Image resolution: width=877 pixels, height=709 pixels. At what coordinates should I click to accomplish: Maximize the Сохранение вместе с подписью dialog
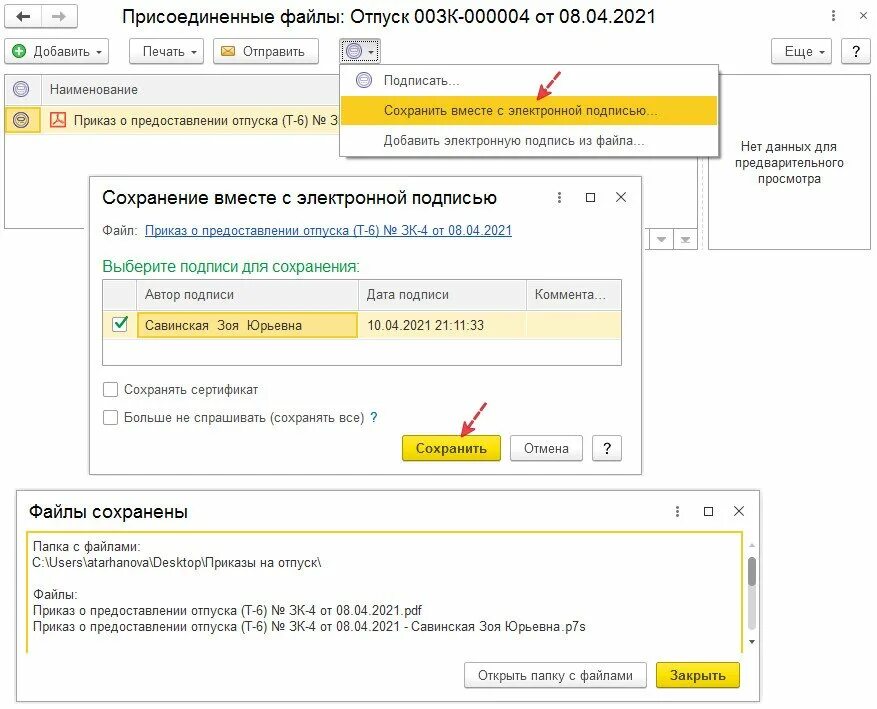[x=590, y=197]
